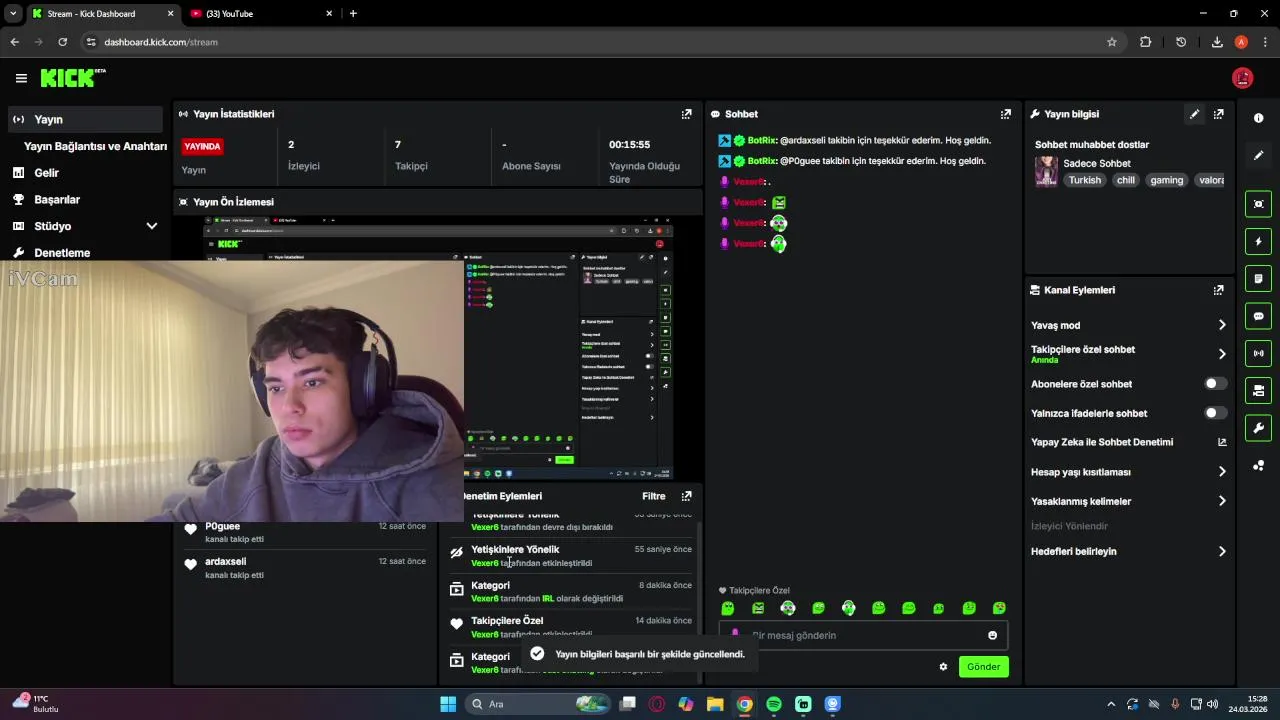The image size is (1280, 720).
Task: Pop out the Yayın İstatistikleri panel
Action: point(686,114)
